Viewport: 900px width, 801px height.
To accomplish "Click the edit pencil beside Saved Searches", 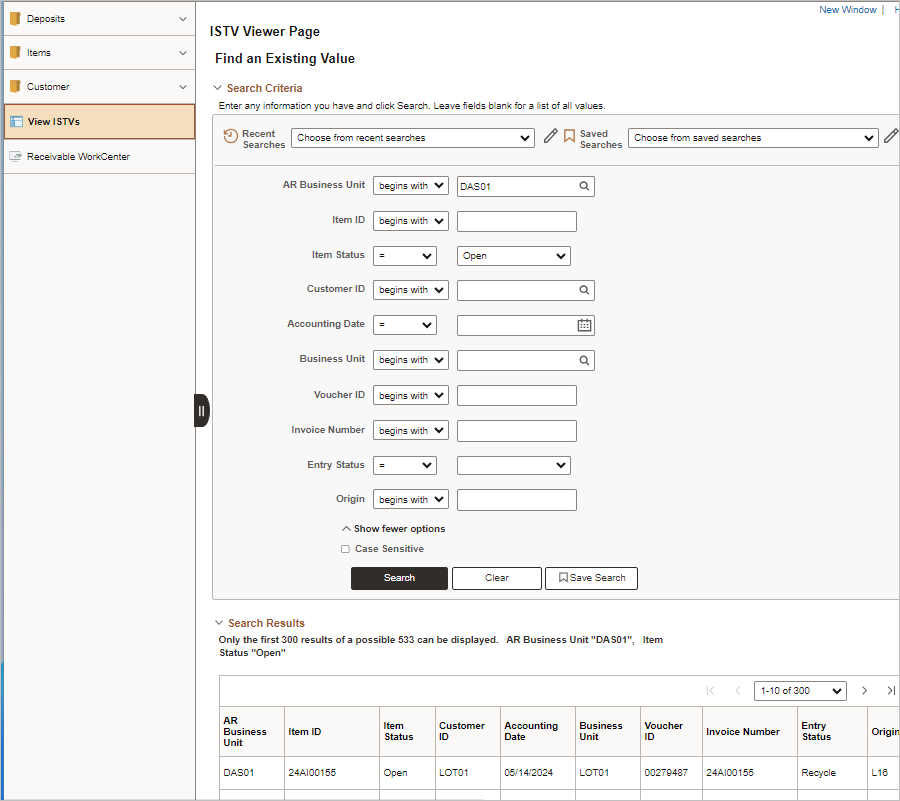I will pyautogui.click(x=891, y=136).
